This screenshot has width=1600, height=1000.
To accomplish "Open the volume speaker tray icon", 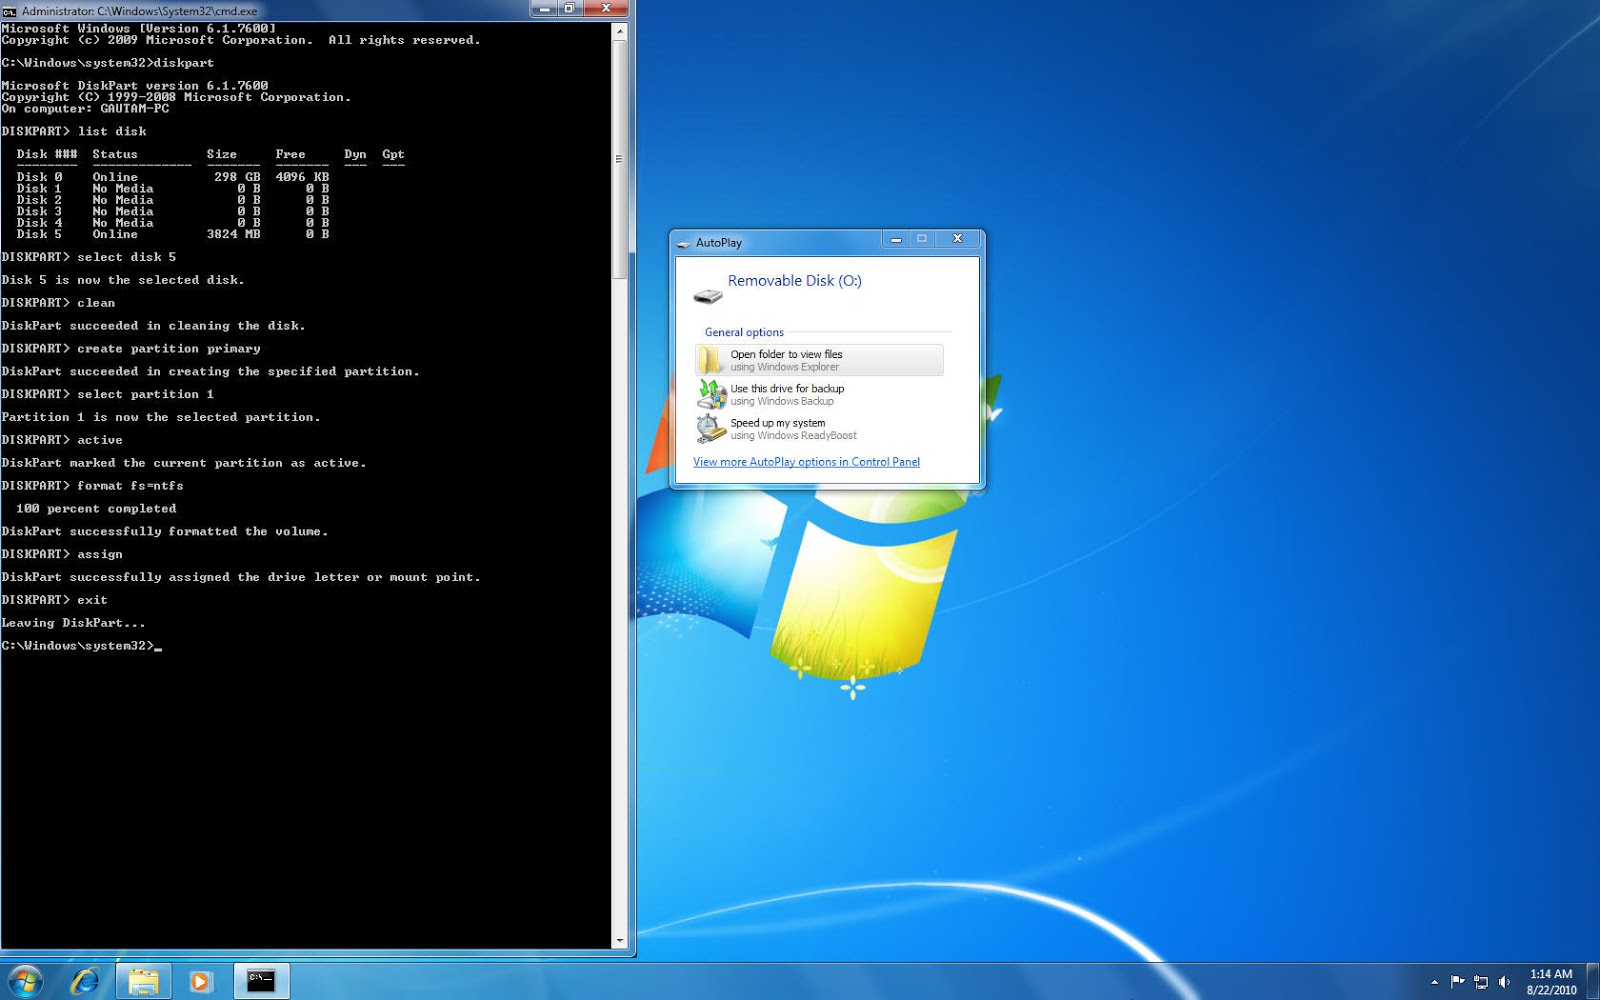I will (1505, 982).
